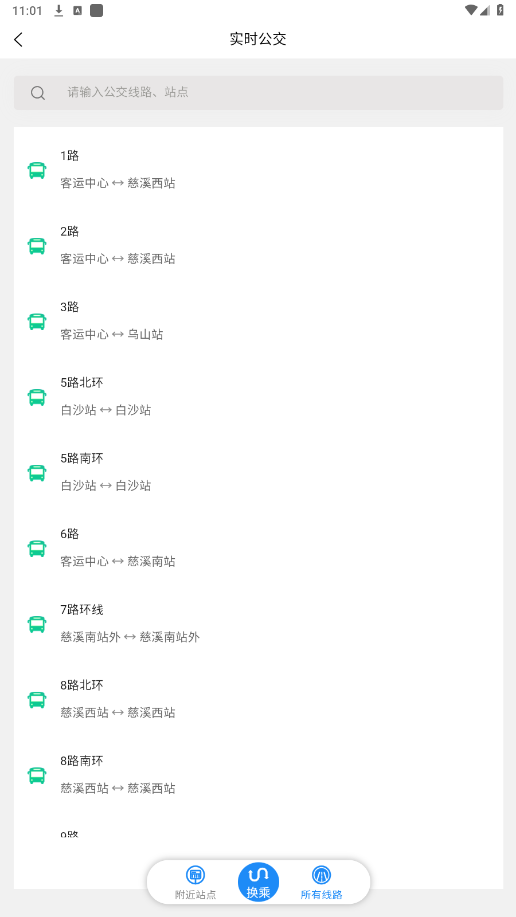This screenshot has width=516, height=917.
Task: Tap the search magnifier icon
Action: click(38, 93)
